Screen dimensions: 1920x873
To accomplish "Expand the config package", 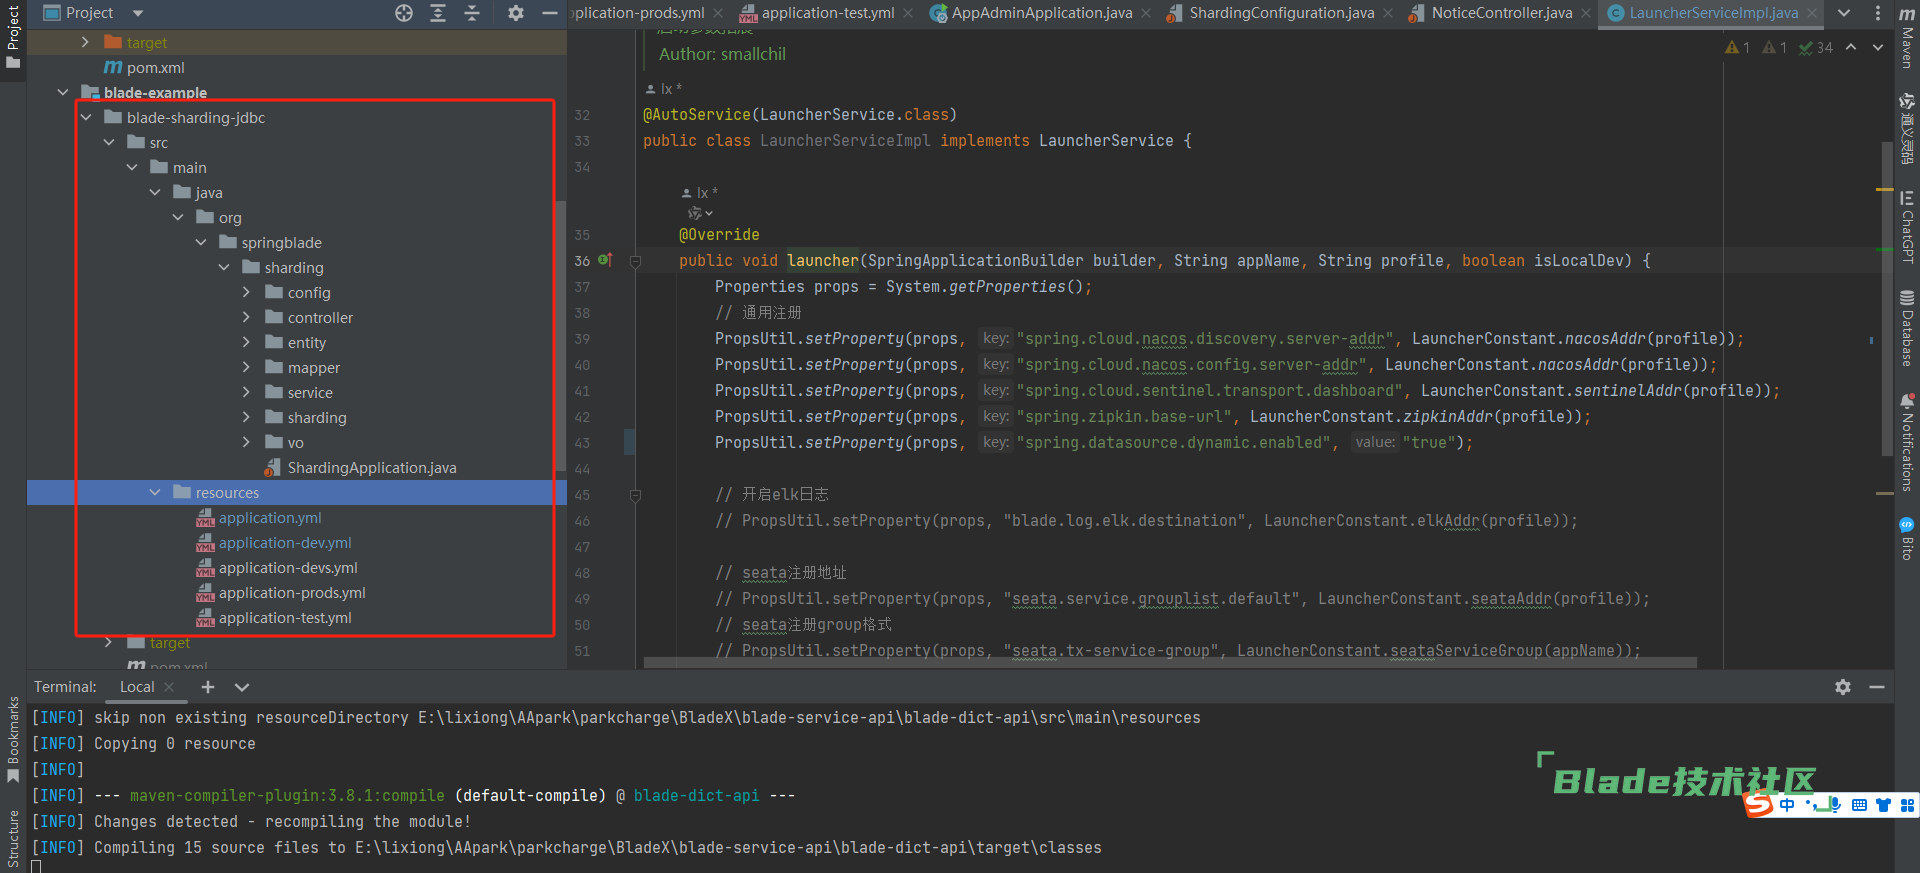I will [247, 292].
